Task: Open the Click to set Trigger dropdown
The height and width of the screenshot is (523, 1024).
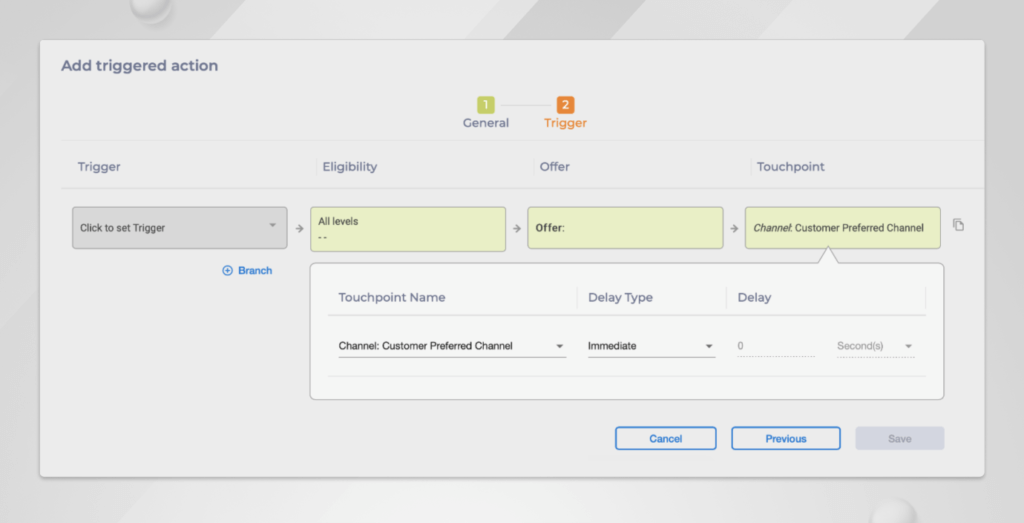Action: pos(180,228)
